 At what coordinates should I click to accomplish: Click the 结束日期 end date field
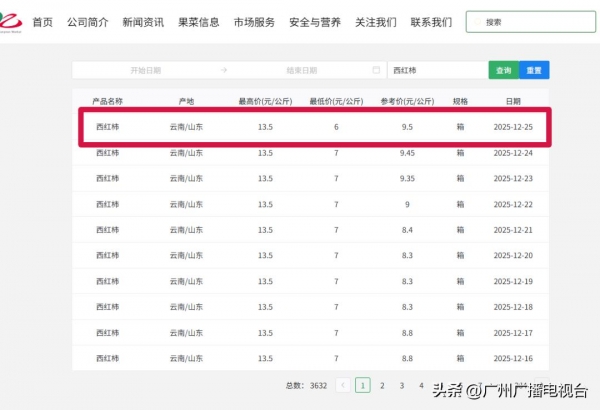(x=301, y=71)
